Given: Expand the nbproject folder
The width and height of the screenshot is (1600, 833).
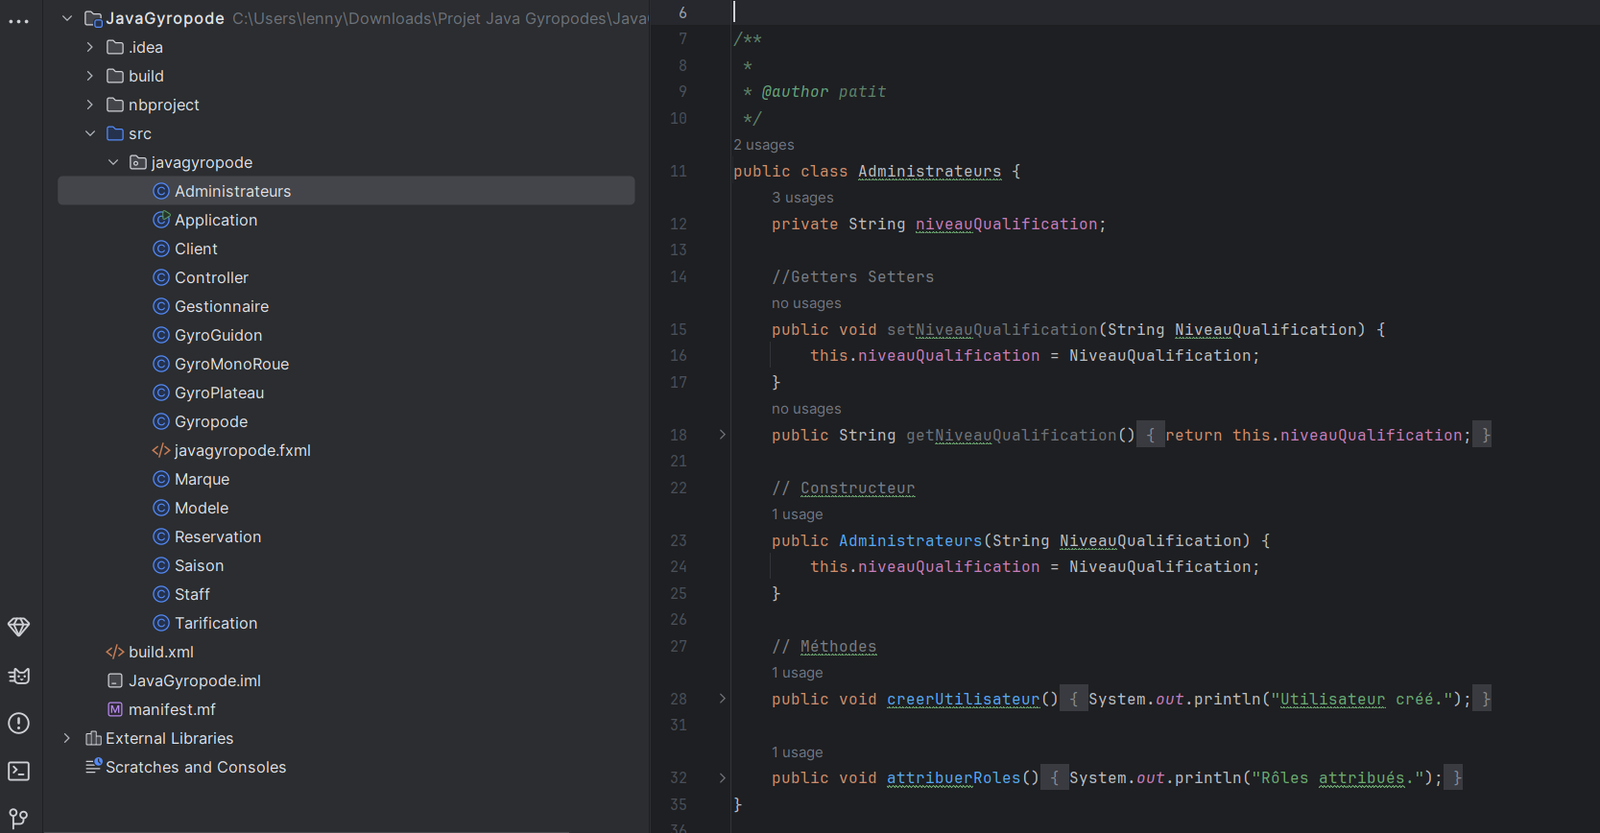Looking at the screenshot, I should pyautogui.click(x=90, y=105).
